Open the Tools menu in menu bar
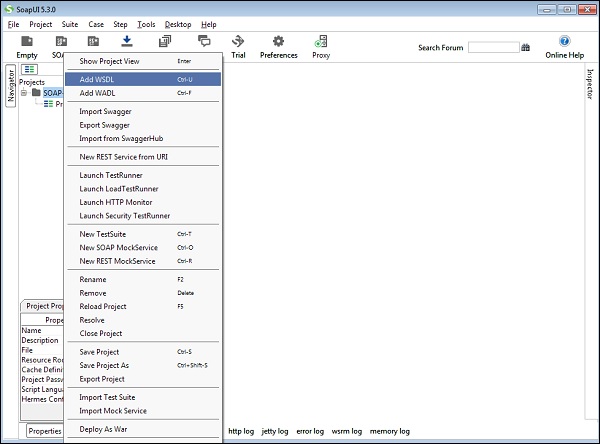The height and width of the screenshot is (444, 600). 146,24
